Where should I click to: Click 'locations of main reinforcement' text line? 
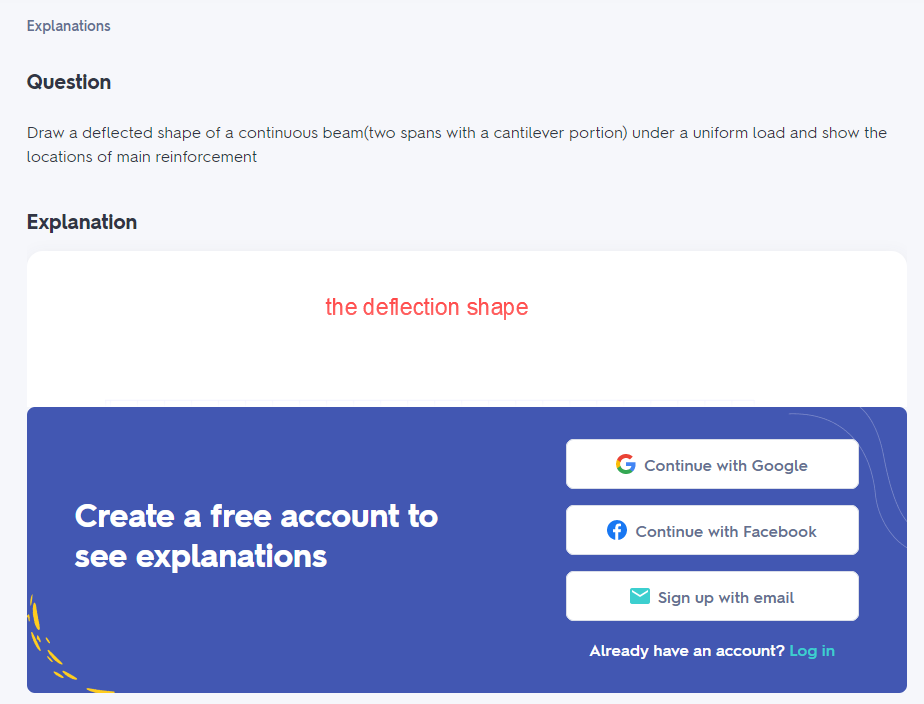[x=142, y=157]
